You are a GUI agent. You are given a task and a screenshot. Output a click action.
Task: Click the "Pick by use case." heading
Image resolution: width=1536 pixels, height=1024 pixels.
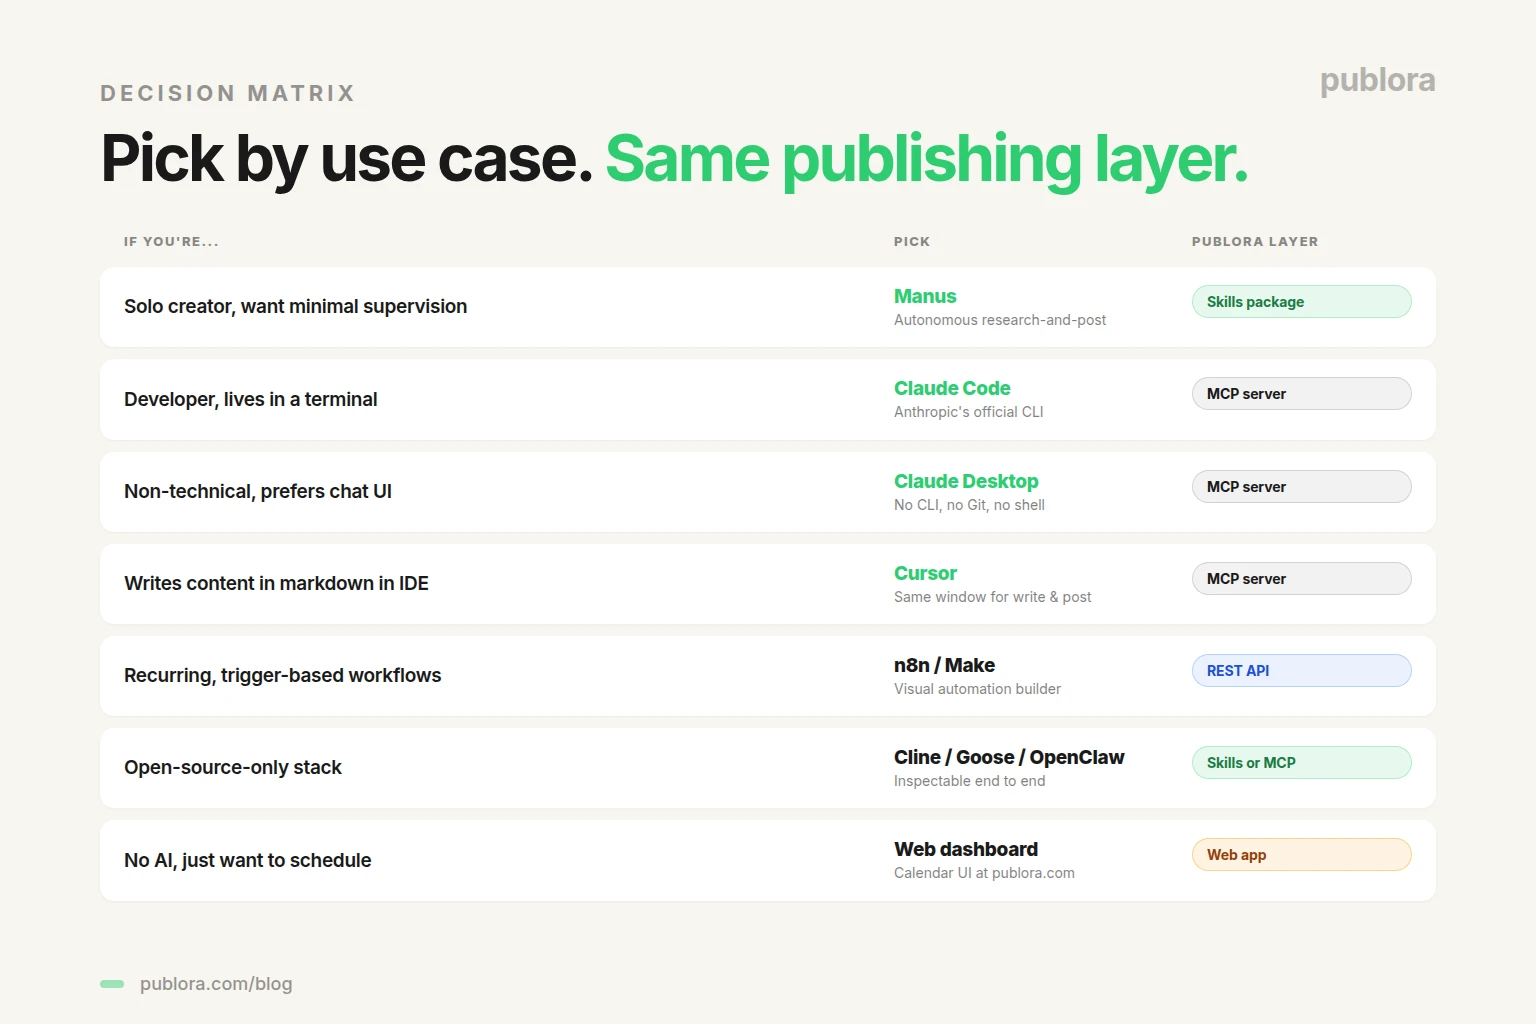(x=347, y=158)
